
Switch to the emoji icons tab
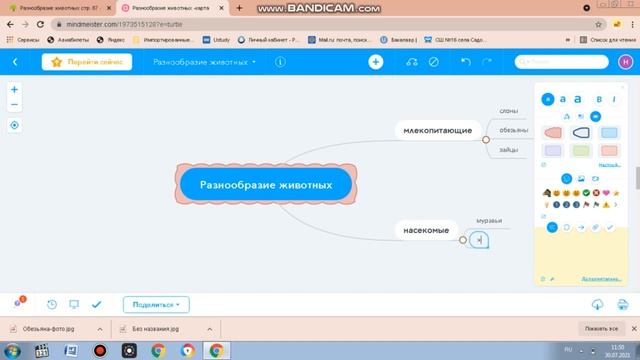[567, 178]
